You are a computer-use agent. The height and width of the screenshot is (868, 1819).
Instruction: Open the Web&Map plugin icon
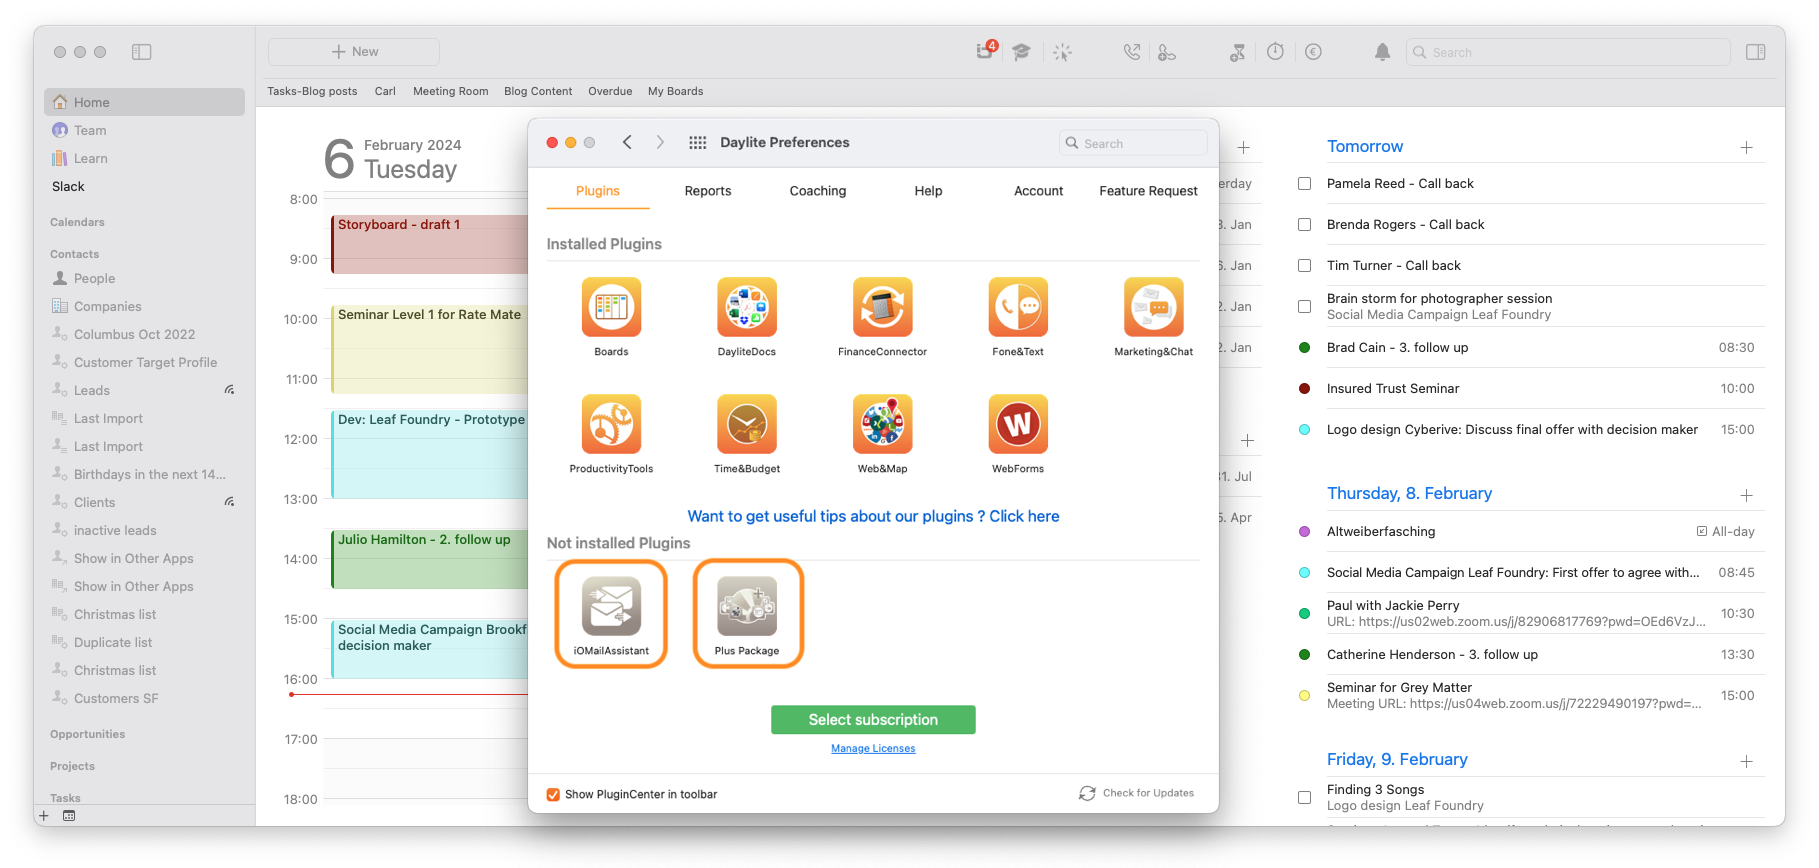click(882, 424)
